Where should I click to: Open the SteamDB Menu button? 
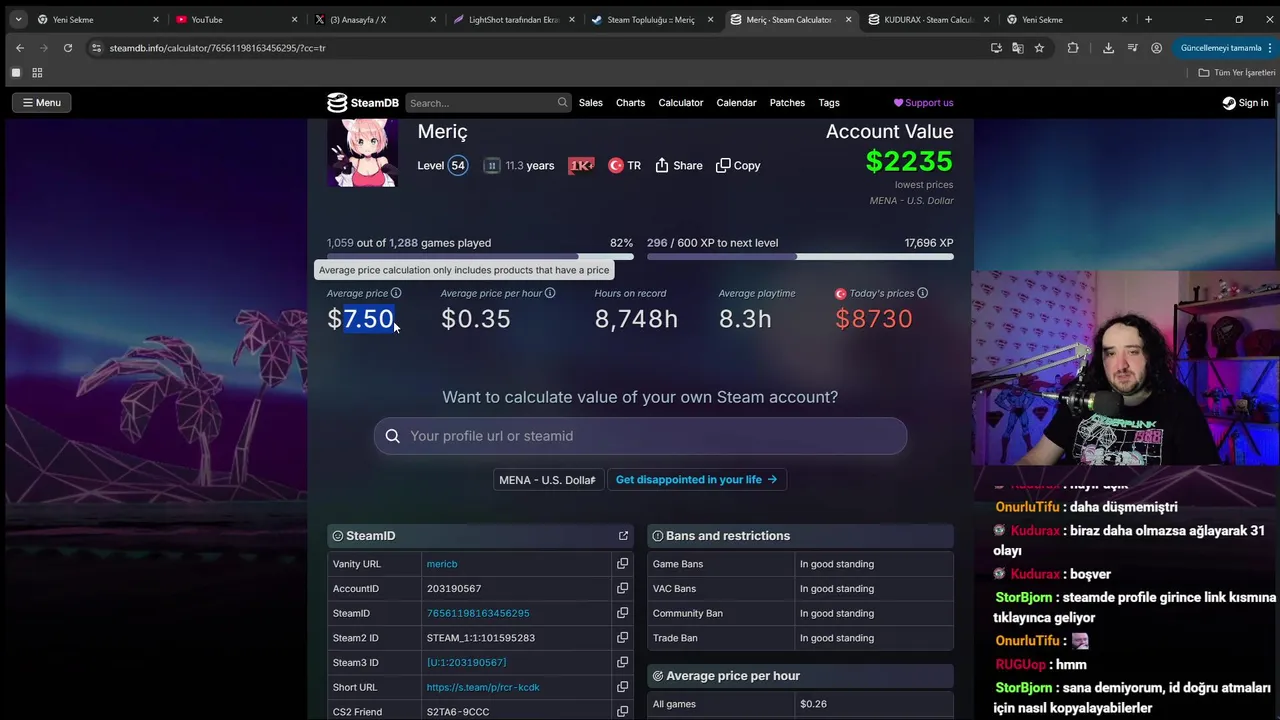coord(42,103)
